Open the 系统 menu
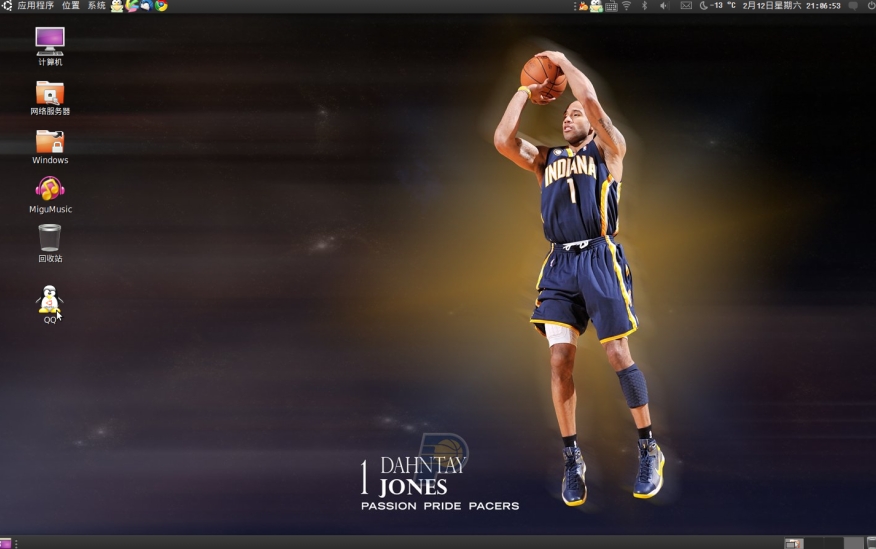This screenshot has height=549, width=876. 96,6
